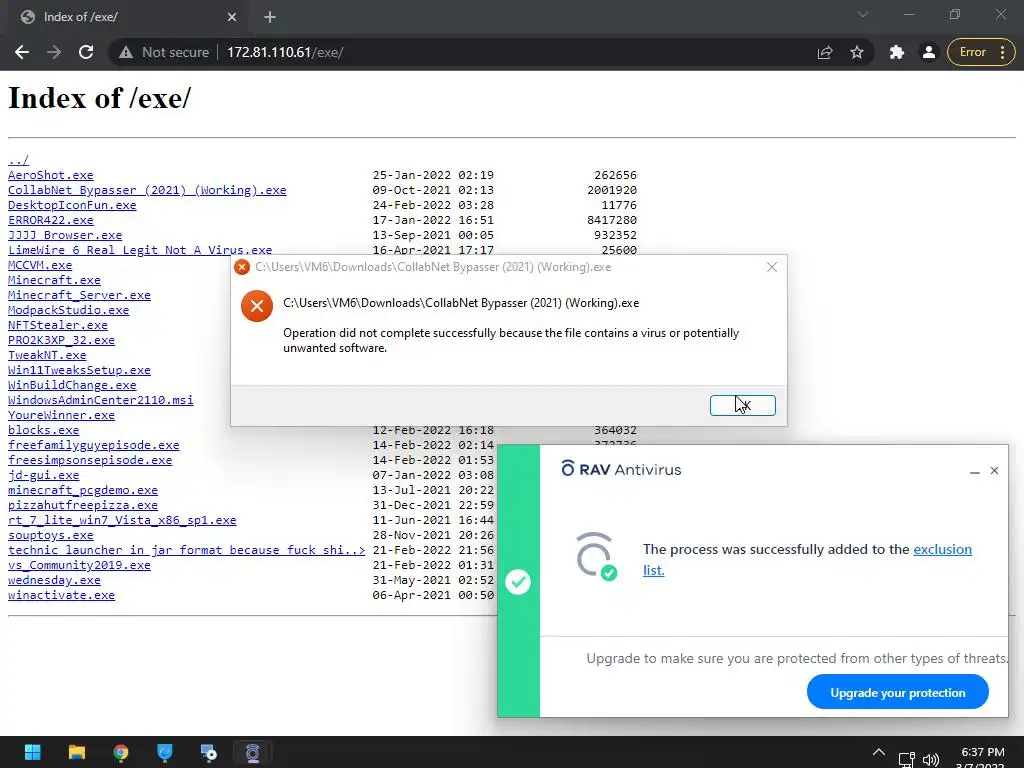
Task: Open the parent directory ../ link
Action: click(18, 160)
